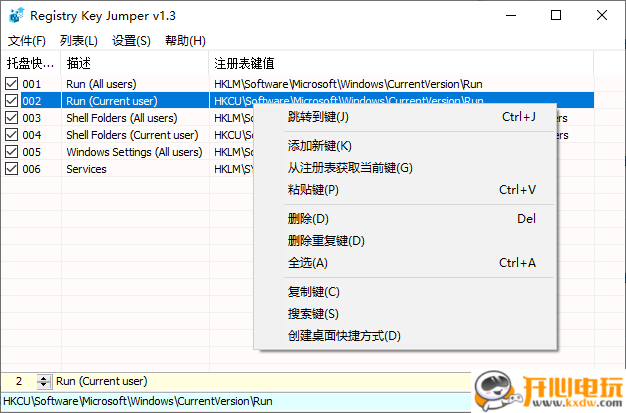Uncheck the checkbox for entry 001
This screenshot has height=413, width=626.
(12, 84)
